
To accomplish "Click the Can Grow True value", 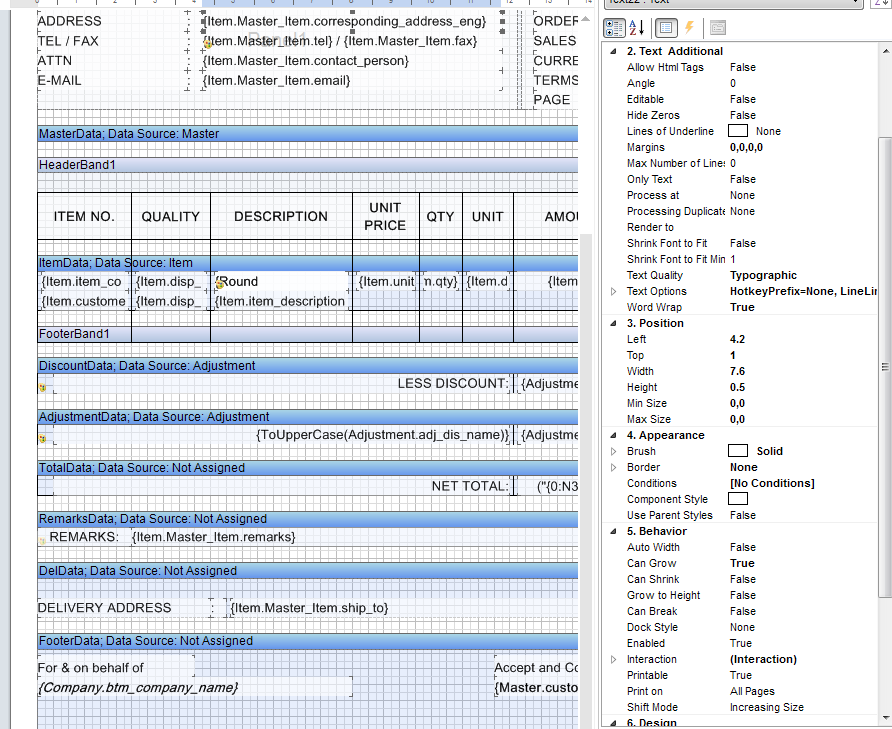I will pyautogui.click(x=742, y=563).
